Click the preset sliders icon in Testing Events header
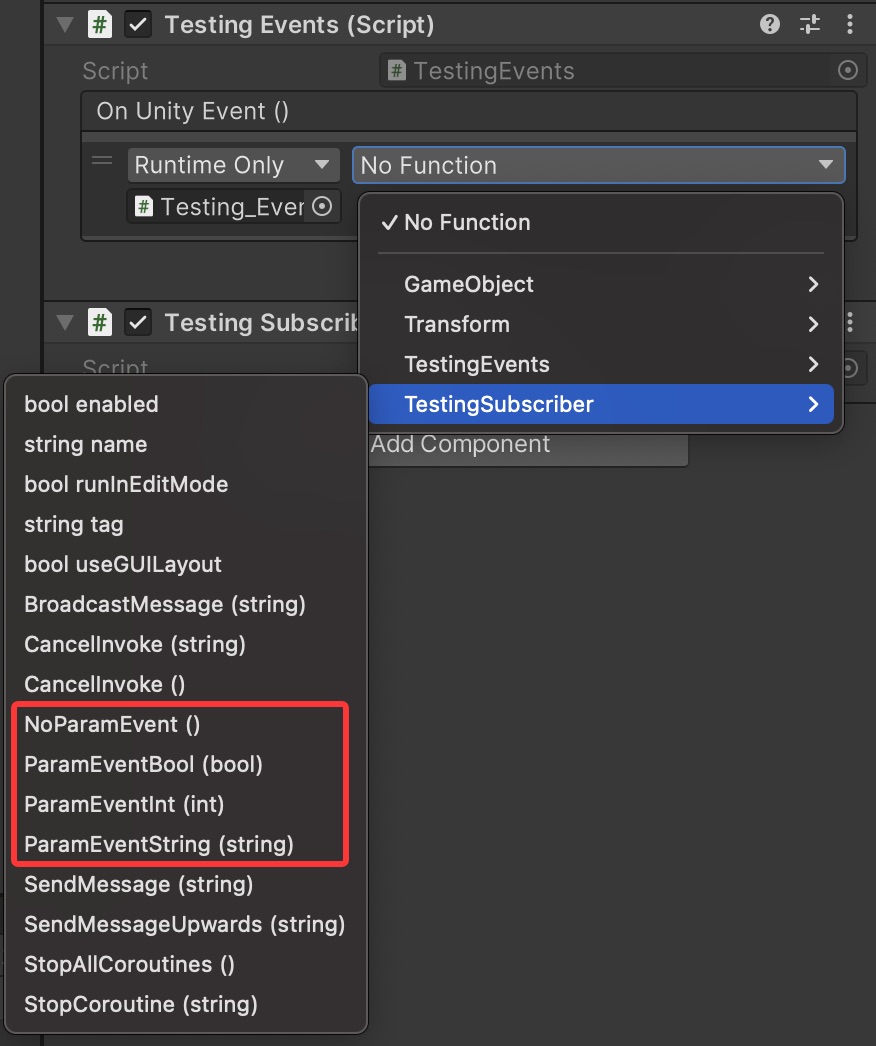 [x=810, y=25]
